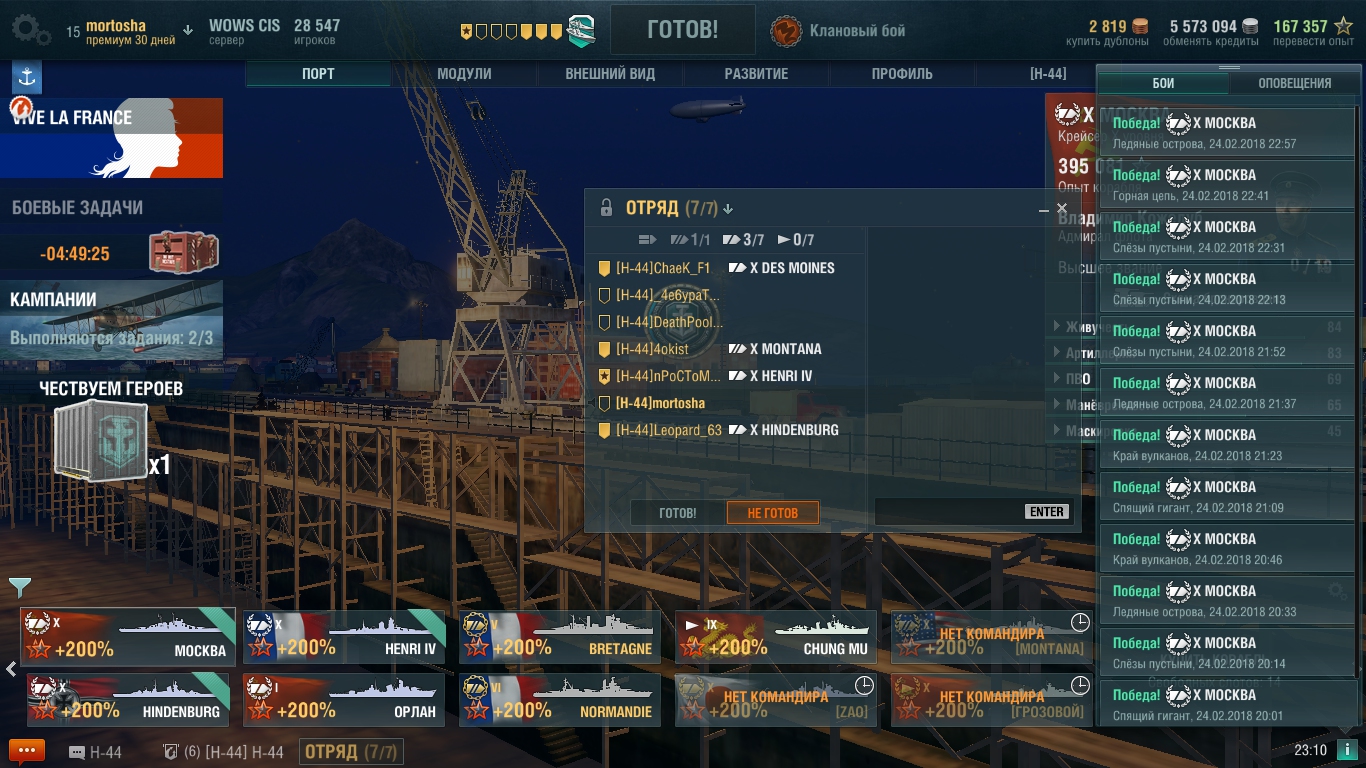
Task: Expand the ОТРЯД division dropdown arrow
Action: pos(728,209)
